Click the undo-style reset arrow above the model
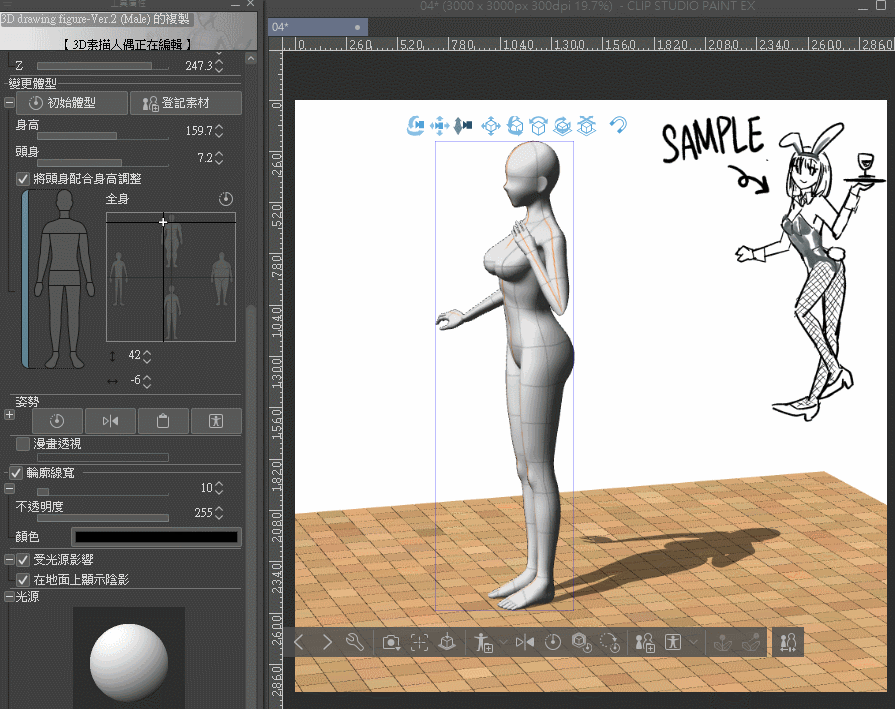This screenshot has height=709, width=895. tap(618, 125)
